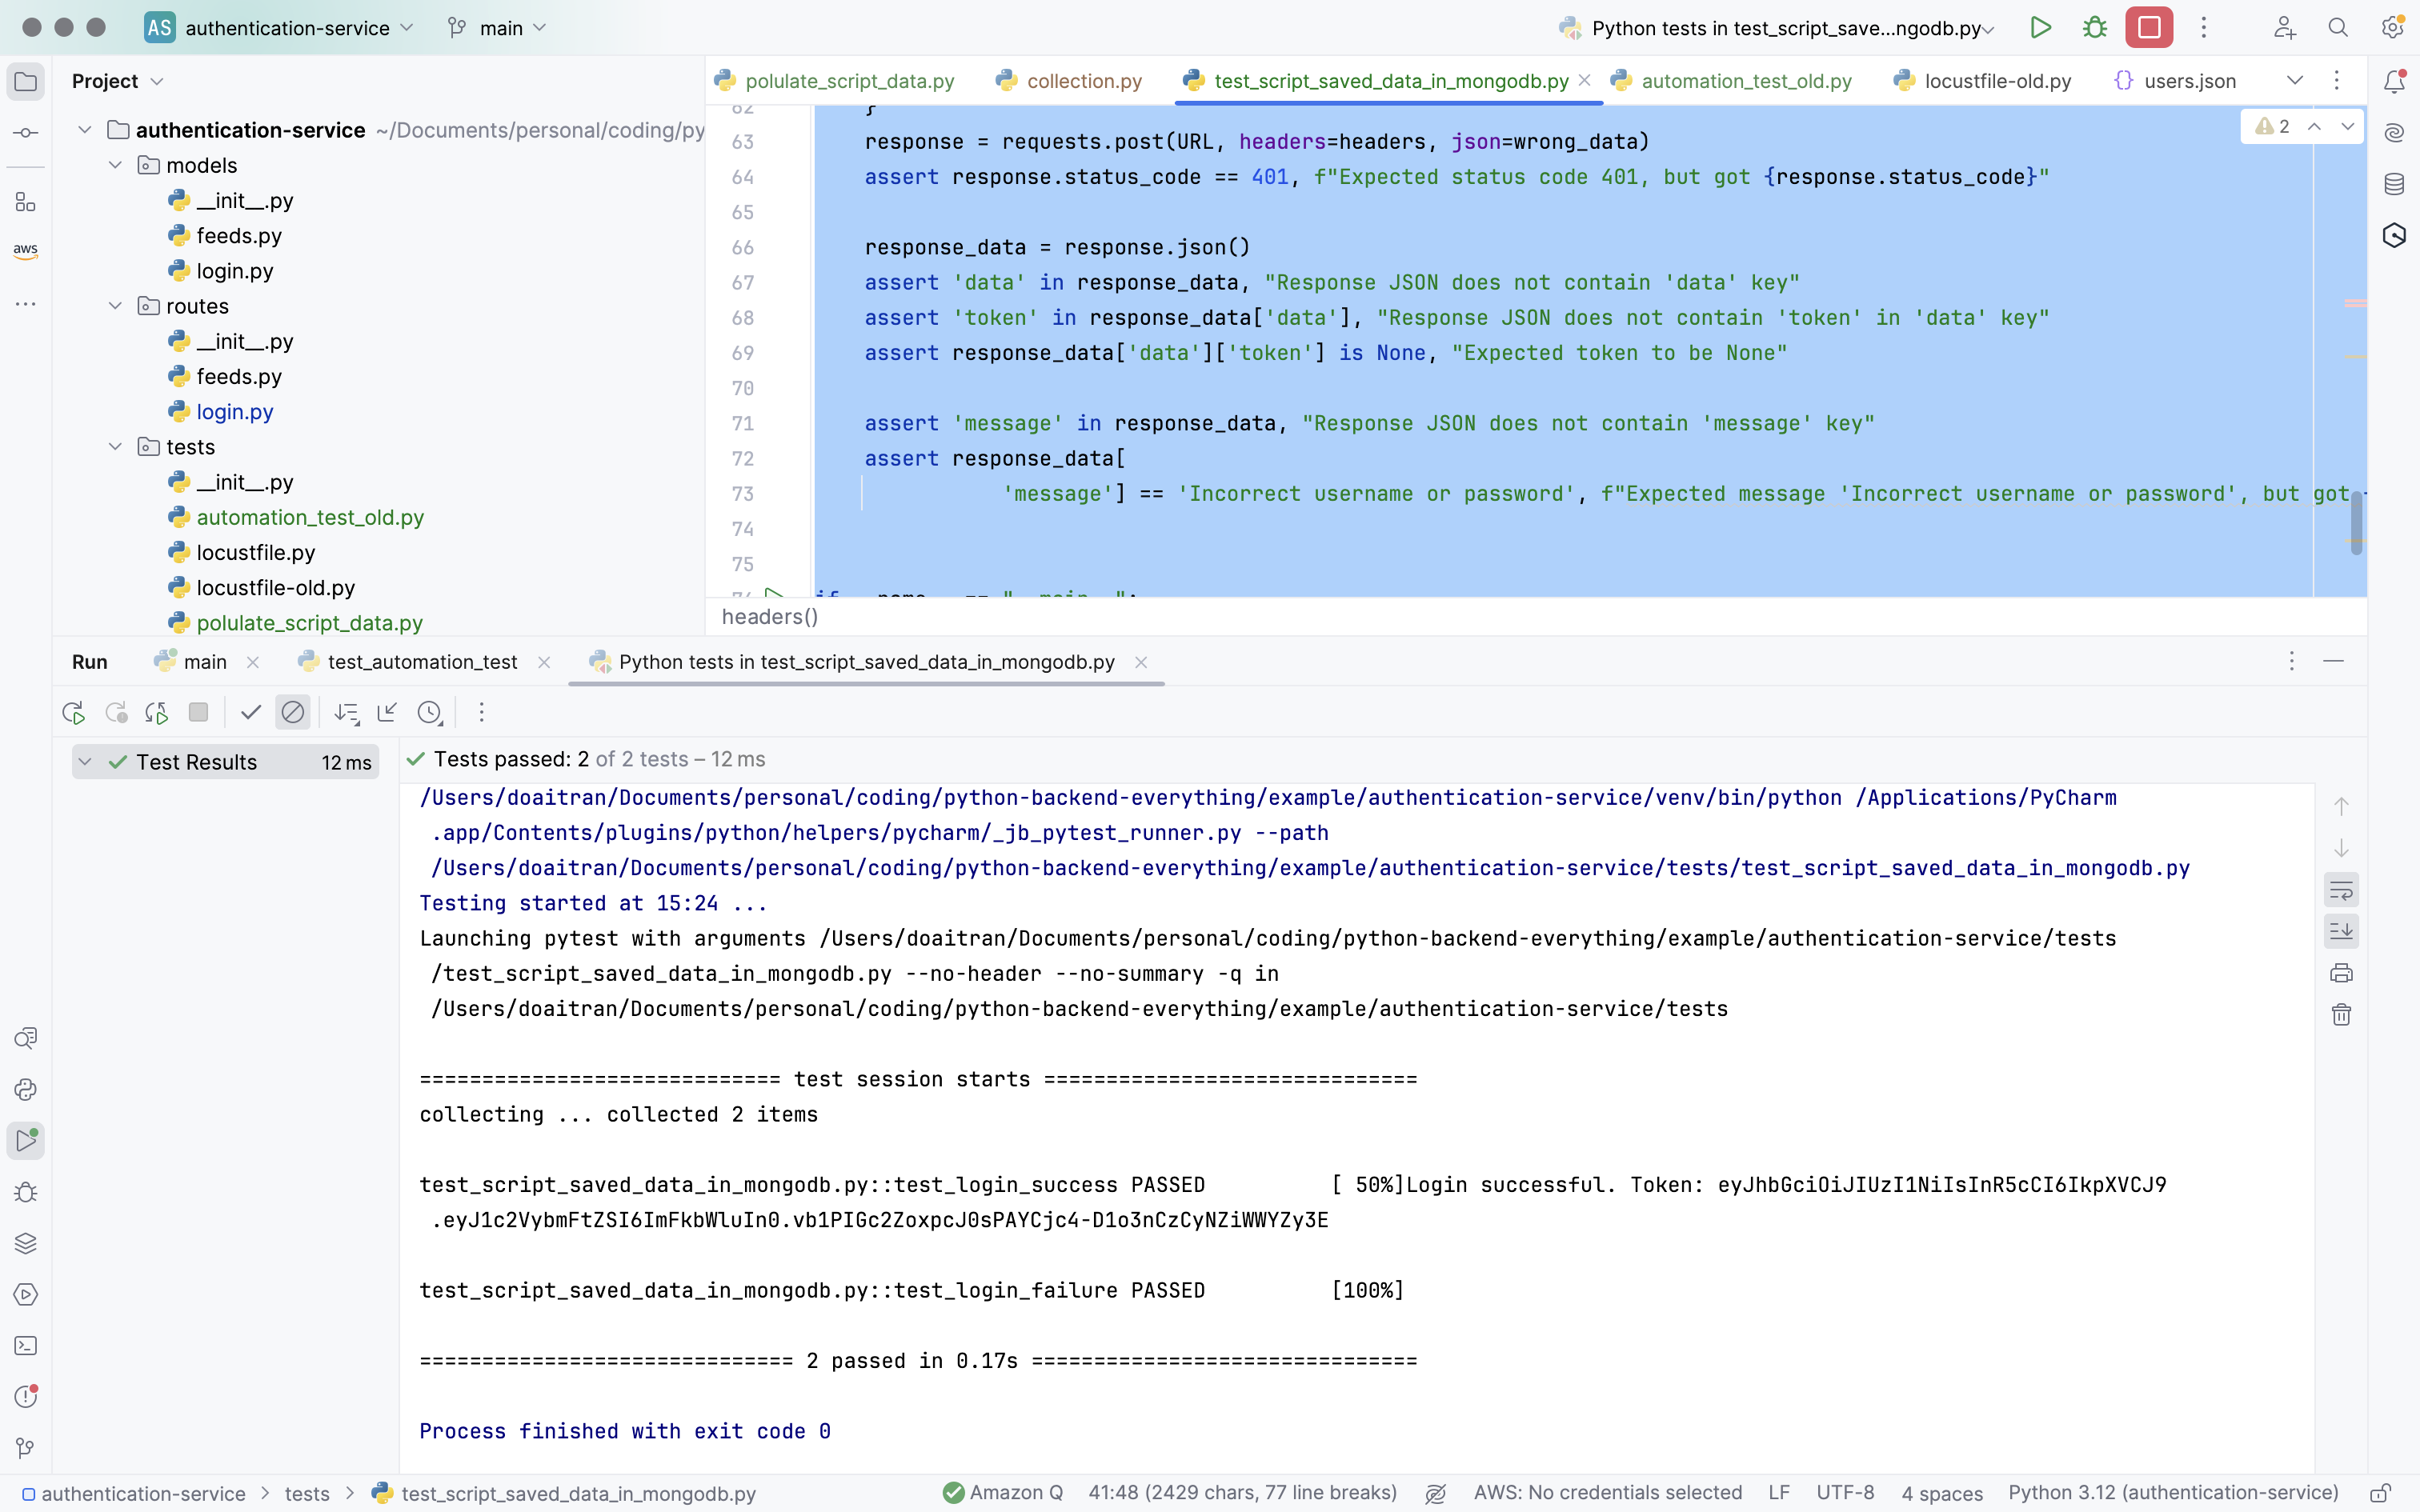Stop the running process with red stop button
The width and height of the screenshot is (2420, 1512).
click(x=2149, y=28)
